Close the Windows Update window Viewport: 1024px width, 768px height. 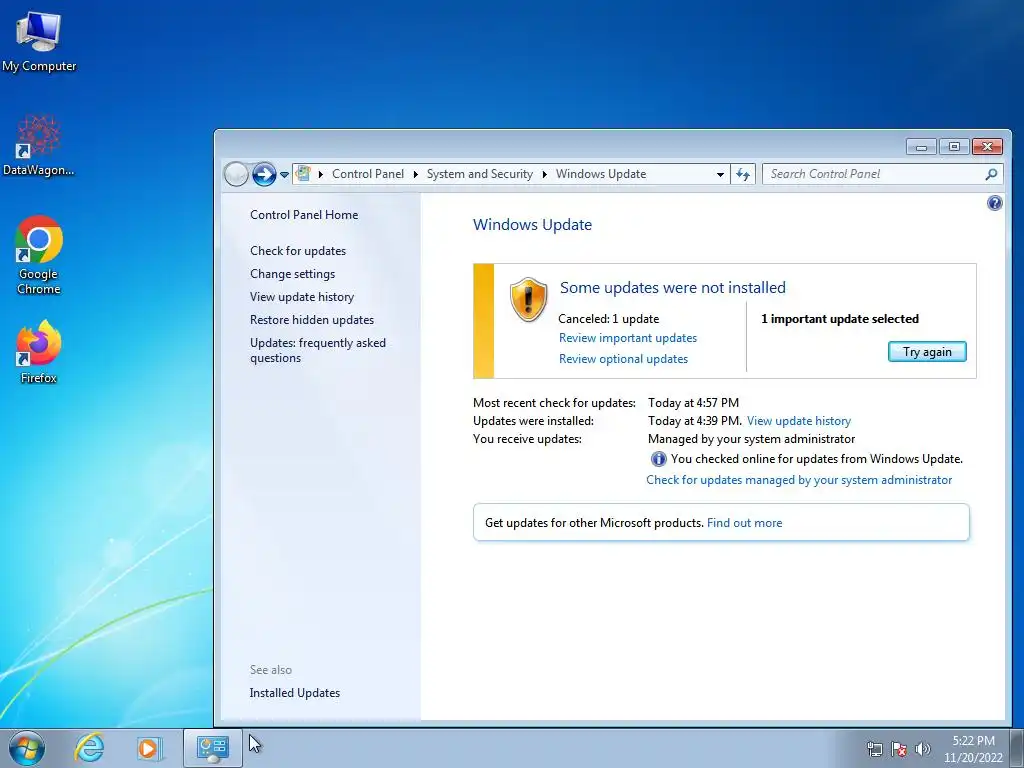tap(987, 147)
